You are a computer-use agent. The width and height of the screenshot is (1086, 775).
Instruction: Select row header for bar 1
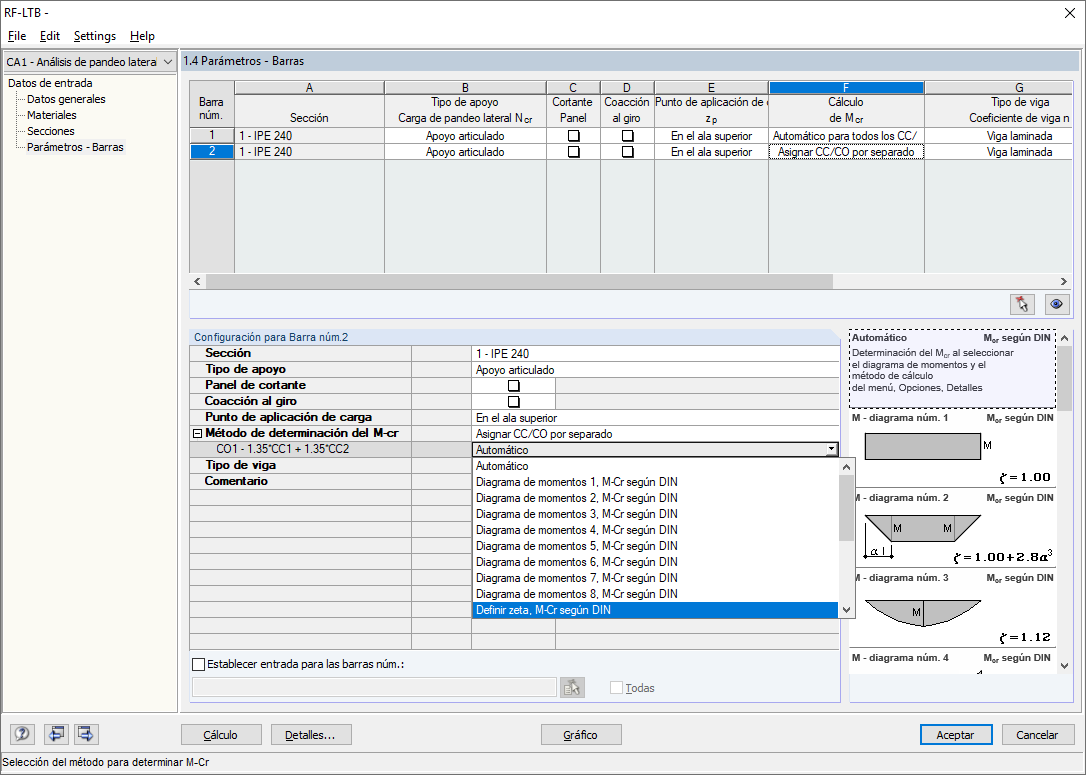(212, 136)
